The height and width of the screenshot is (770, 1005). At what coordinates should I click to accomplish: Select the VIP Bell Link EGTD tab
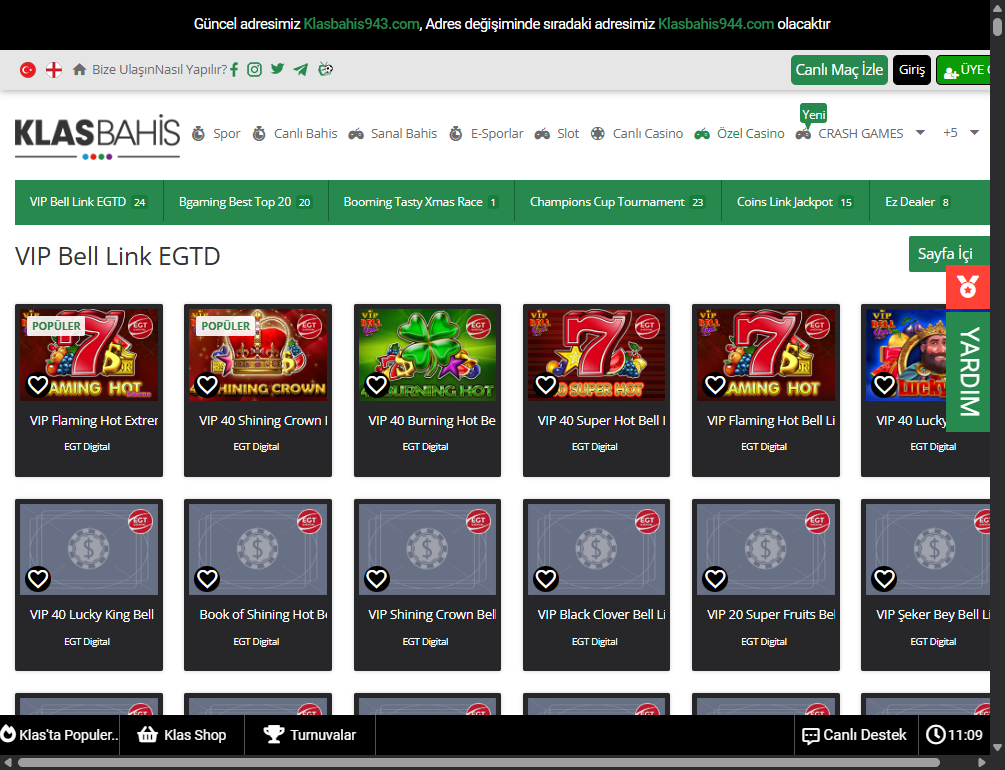88,202
